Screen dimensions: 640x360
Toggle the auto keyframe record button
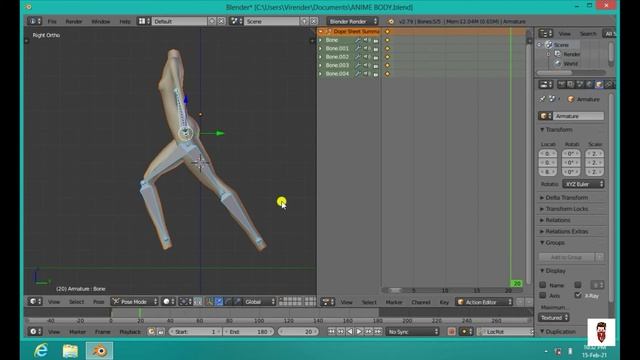(x=451, y=331)
